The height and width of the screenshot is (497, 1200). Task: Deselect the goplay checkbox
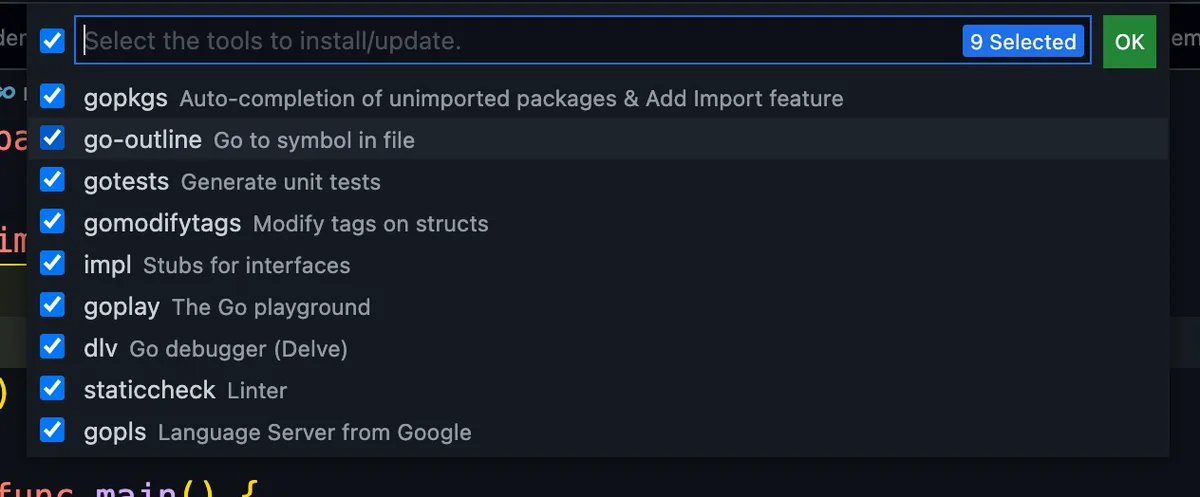52,305
